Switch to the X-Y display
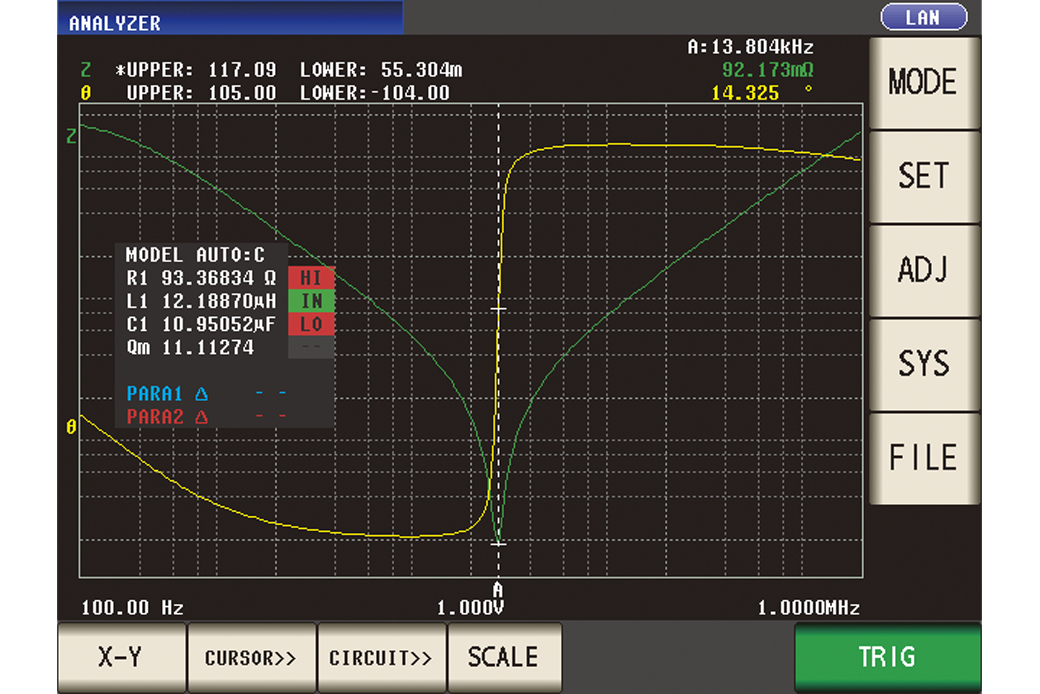The width and height of the screenshot is (1040, 694). [121, 657]
